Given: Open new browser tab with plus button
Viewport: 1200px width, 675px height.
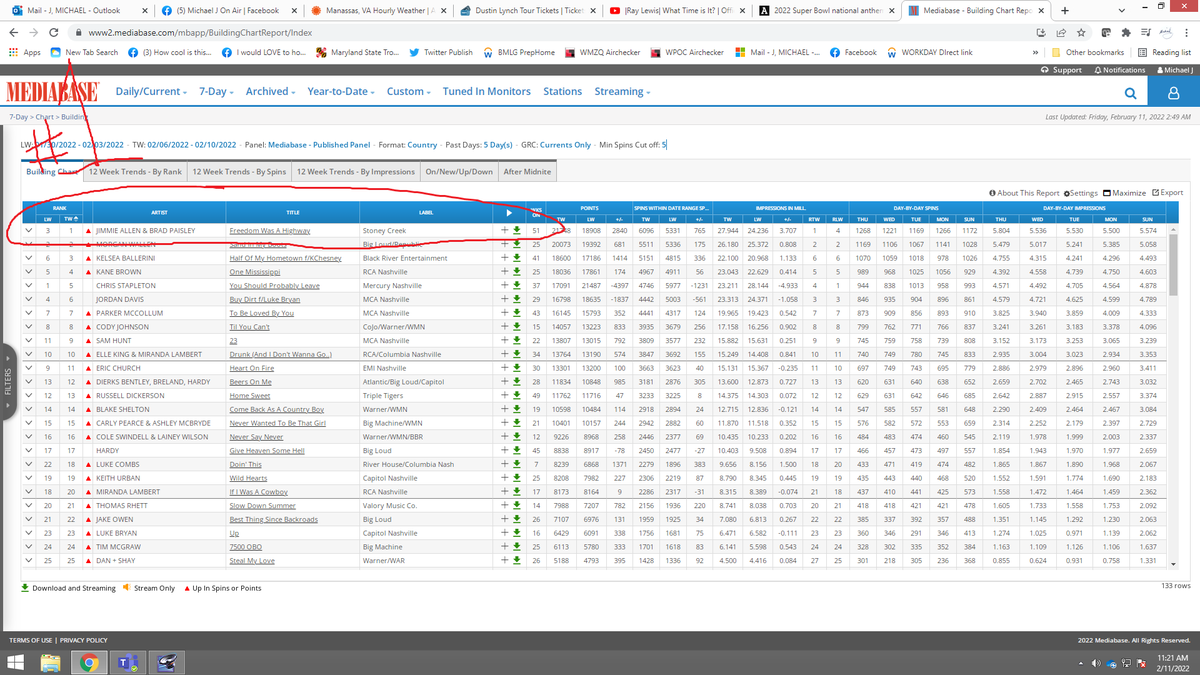Looking at the screenshot, I should (1065, 10).
